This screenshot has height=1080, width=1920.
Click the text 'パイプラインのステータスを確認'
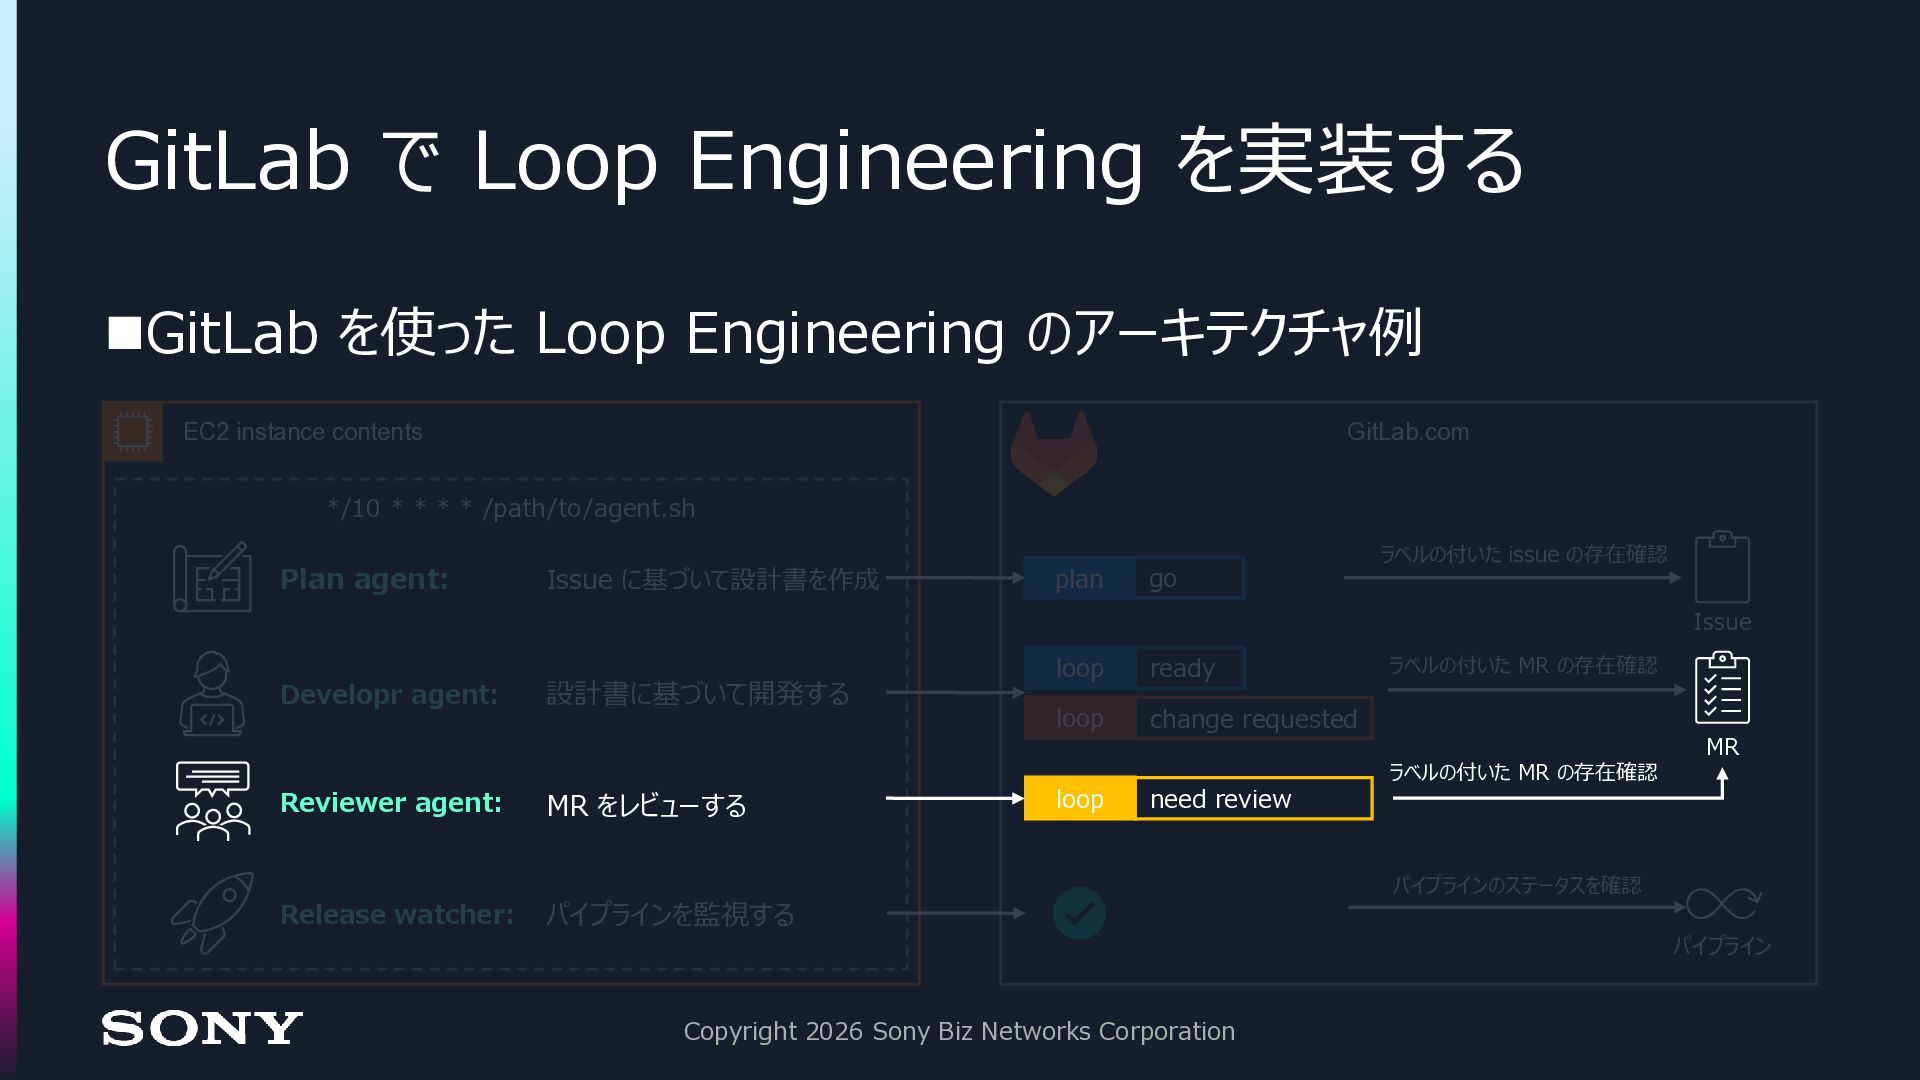click(x=1517, y=885)
